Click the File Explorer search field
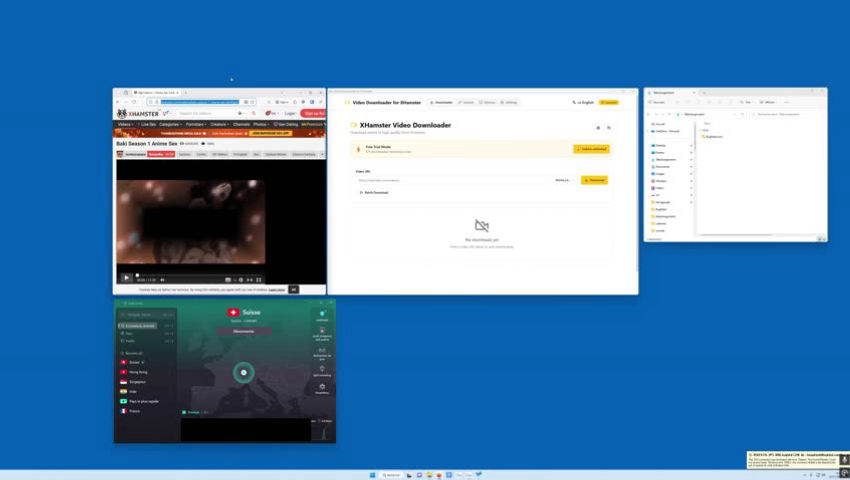Image resolution: width=850 pixels, height=480 pixels. (788, 114)
